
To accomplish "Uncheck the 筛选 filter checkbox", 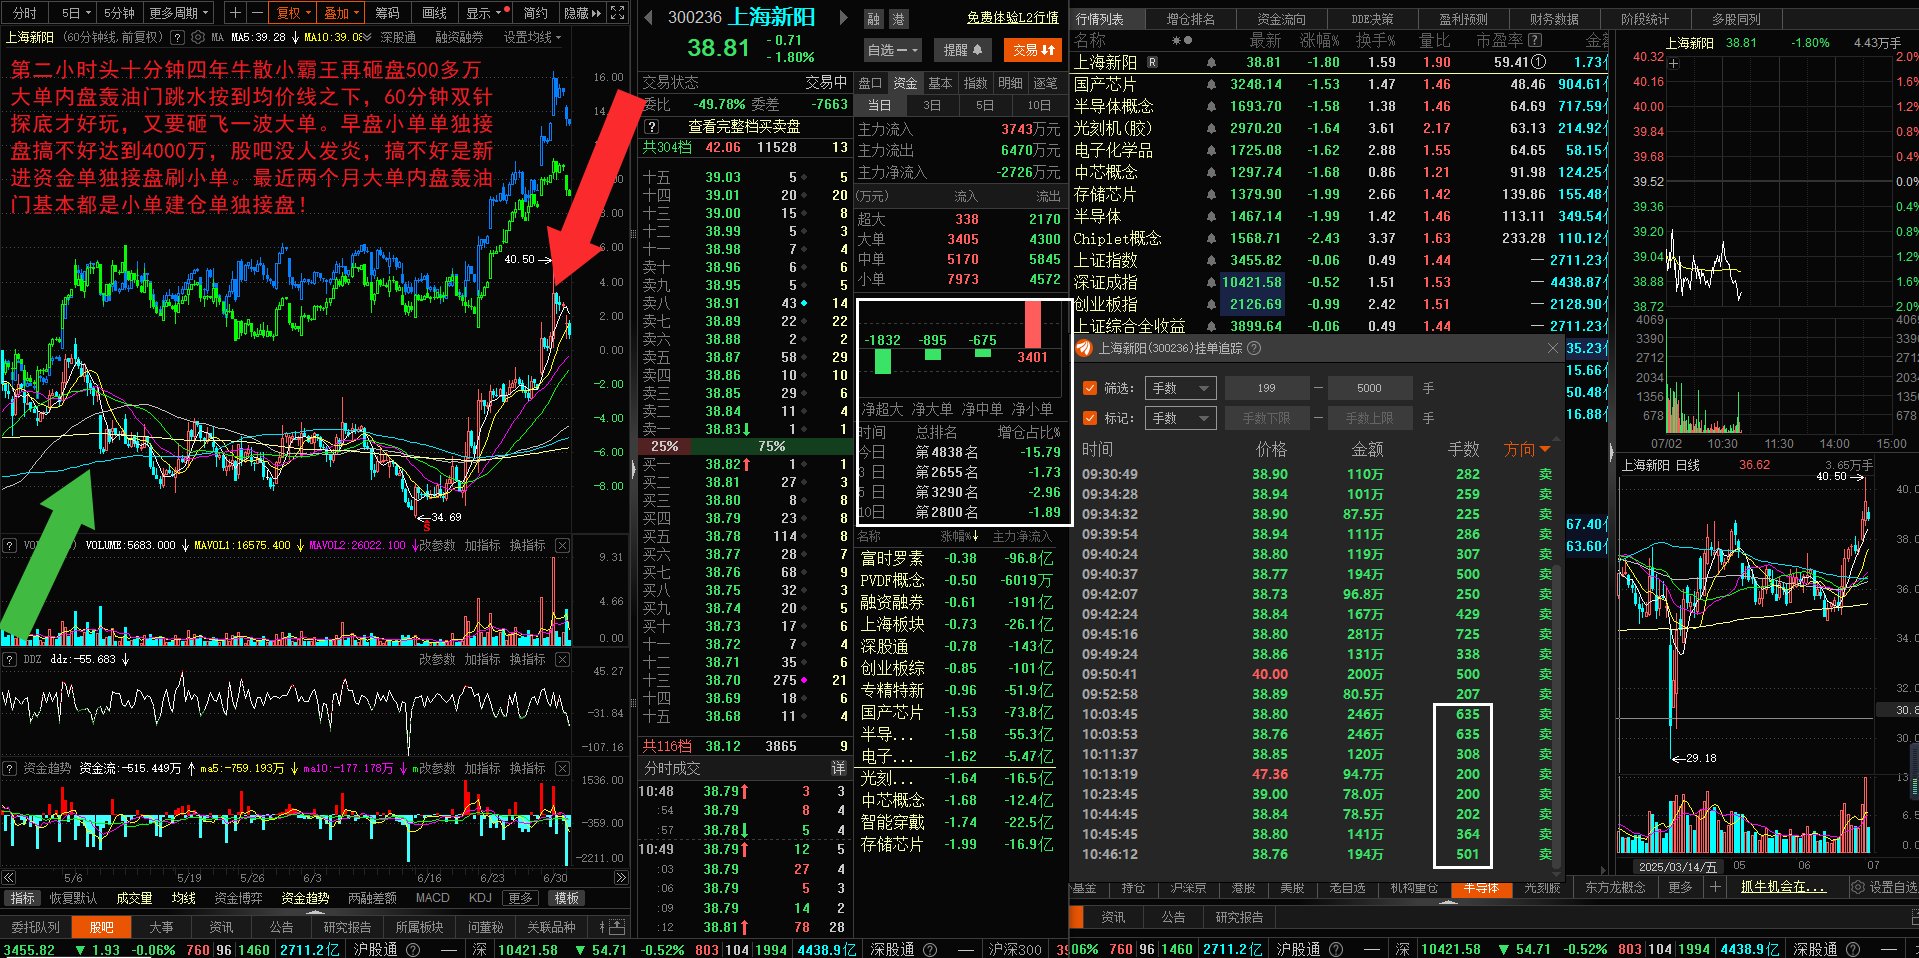I will pos(1090,388).
